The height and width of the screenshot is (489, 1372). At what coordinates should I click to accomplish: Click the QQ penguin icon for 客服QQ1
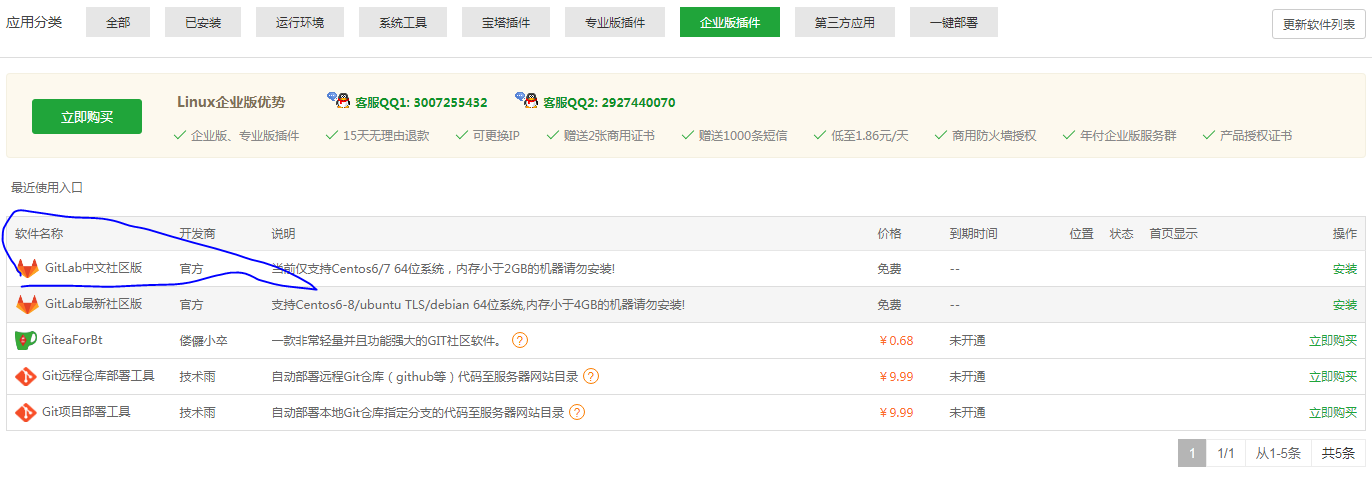[339, 100]
